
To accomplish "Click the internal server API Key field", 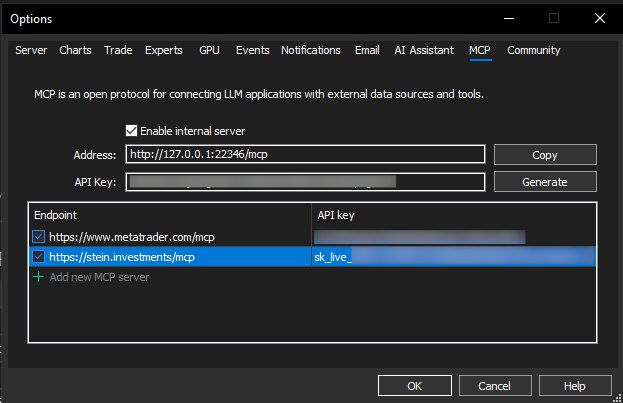I will (305, 182).
